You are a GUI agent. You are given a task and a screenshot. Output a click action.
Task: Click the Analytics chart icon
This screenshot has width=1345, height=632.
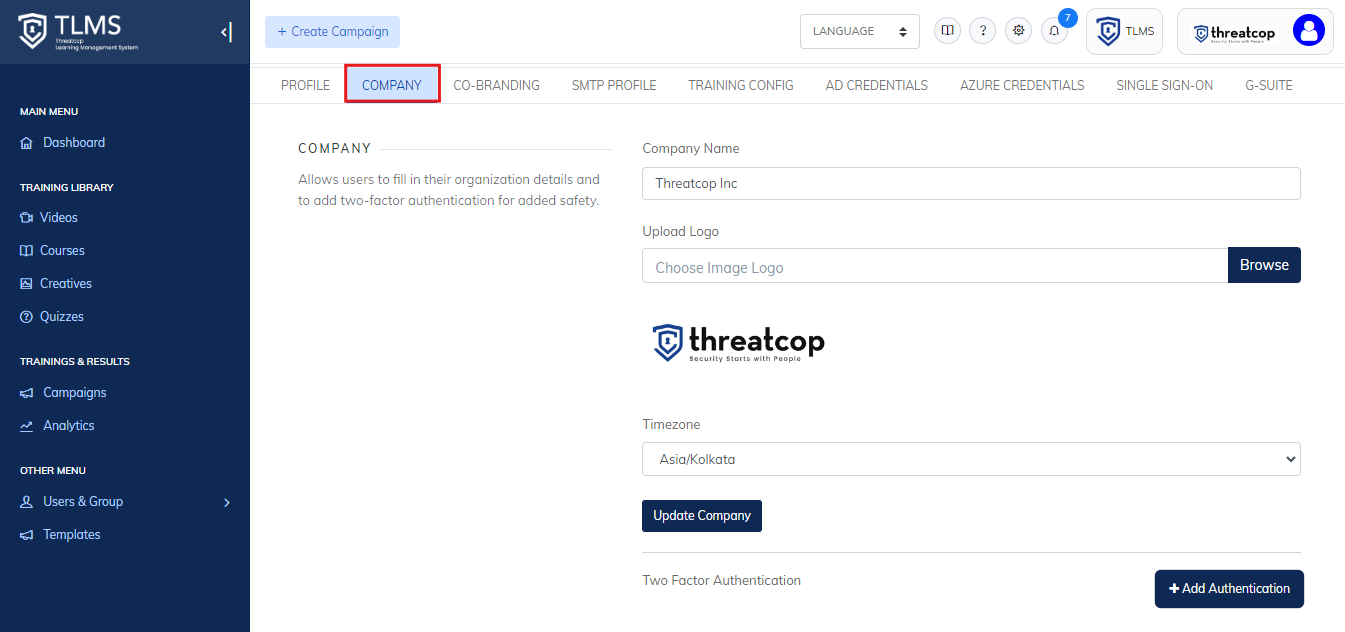(26, 426)
